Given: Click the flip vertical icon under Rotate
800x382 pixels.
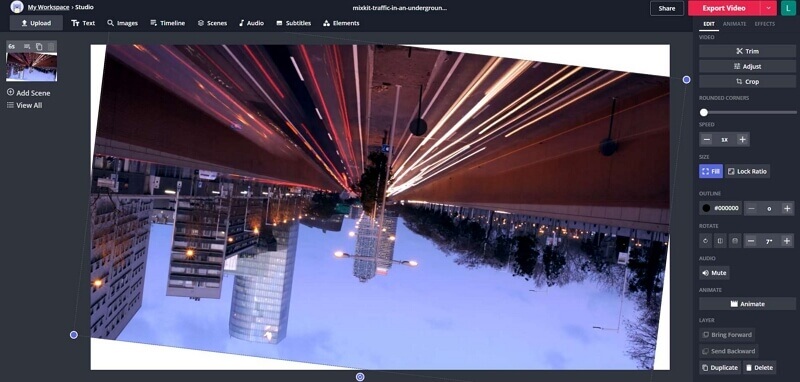Looking at the screenshot, I should pyautogui.click(x=735, y=241).
